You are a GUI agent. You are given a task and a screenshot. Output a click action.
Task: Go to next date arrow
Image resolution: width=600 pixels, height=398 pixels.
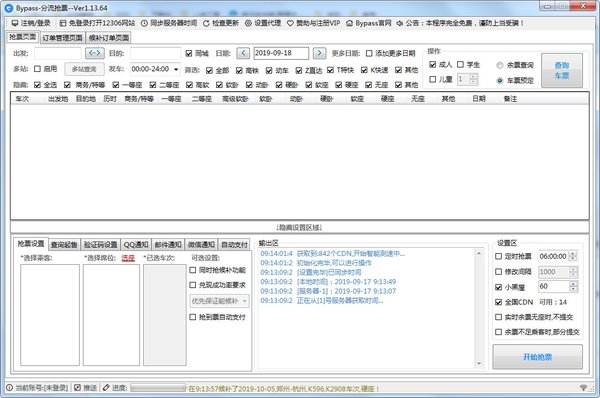coord(320,53)
